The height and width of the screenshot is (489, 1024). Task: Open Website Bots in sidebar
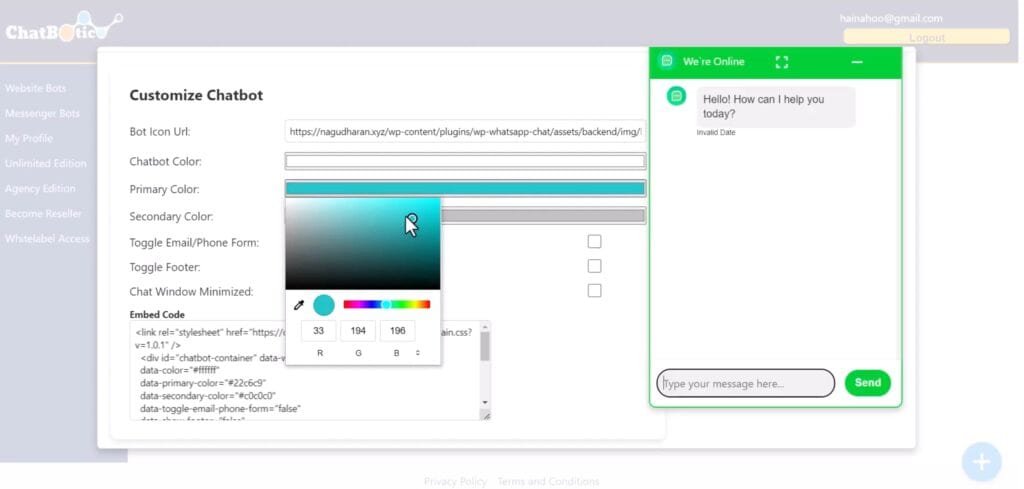[35, 88]
